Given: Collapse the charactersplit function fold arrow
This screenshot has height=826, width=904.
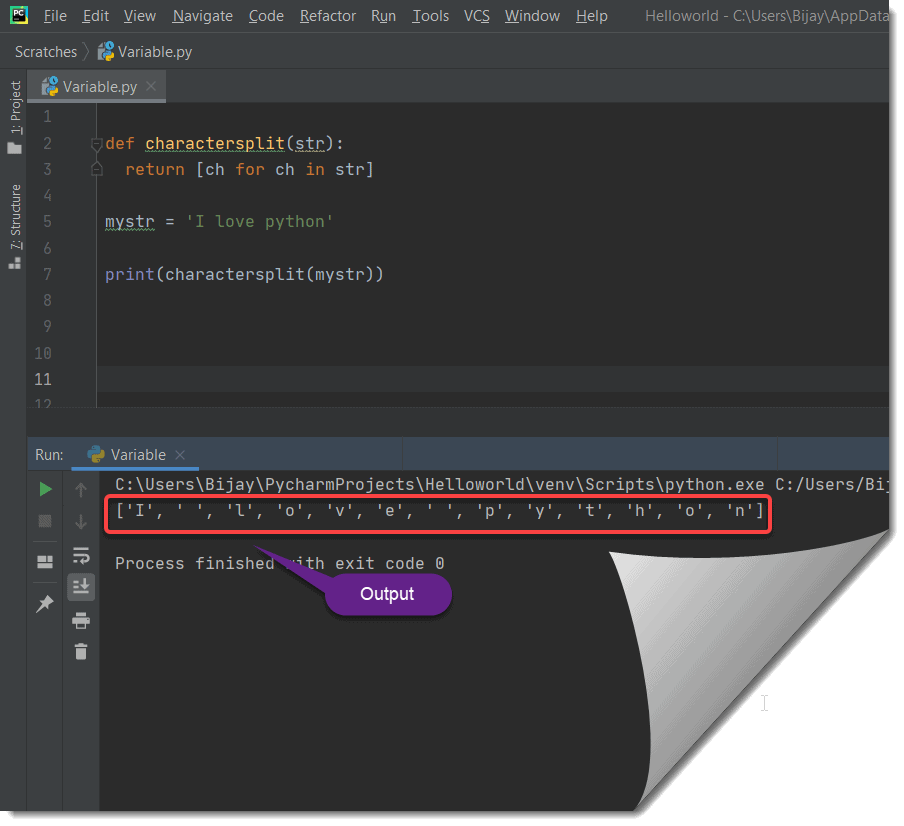Looking at the screenshot, I should click(96, 143).
